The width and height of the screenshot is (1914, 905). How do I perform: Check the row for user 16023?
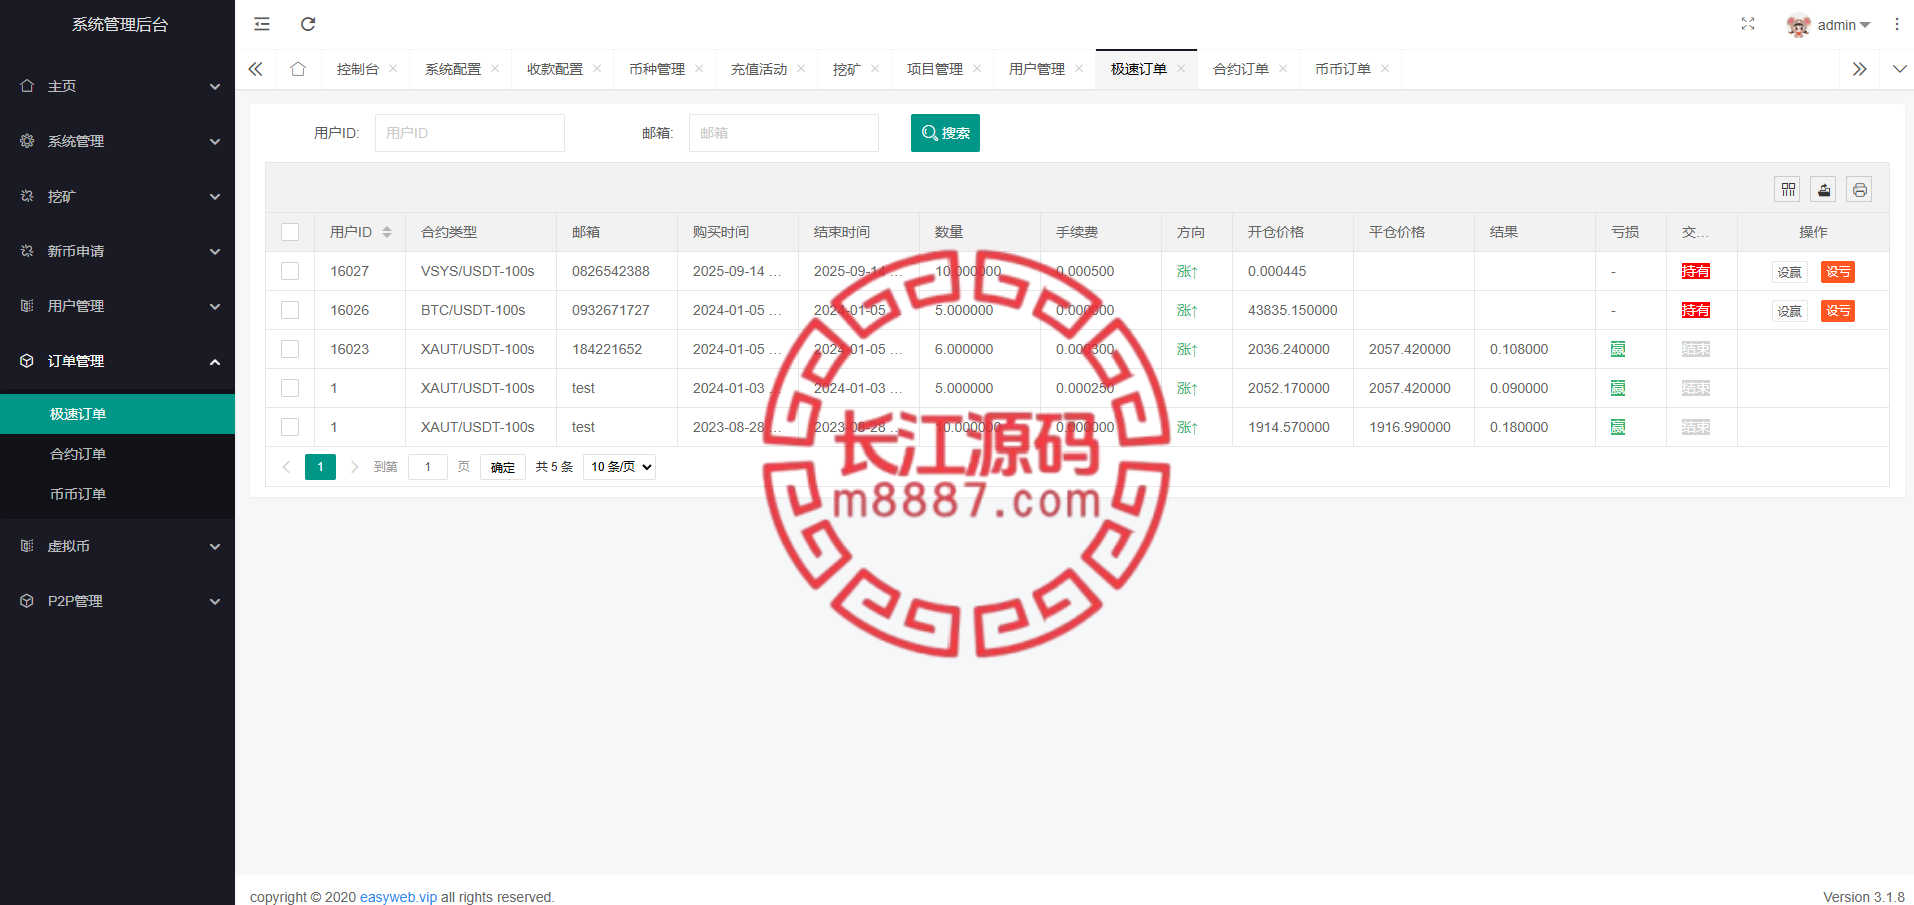(290, 349)
